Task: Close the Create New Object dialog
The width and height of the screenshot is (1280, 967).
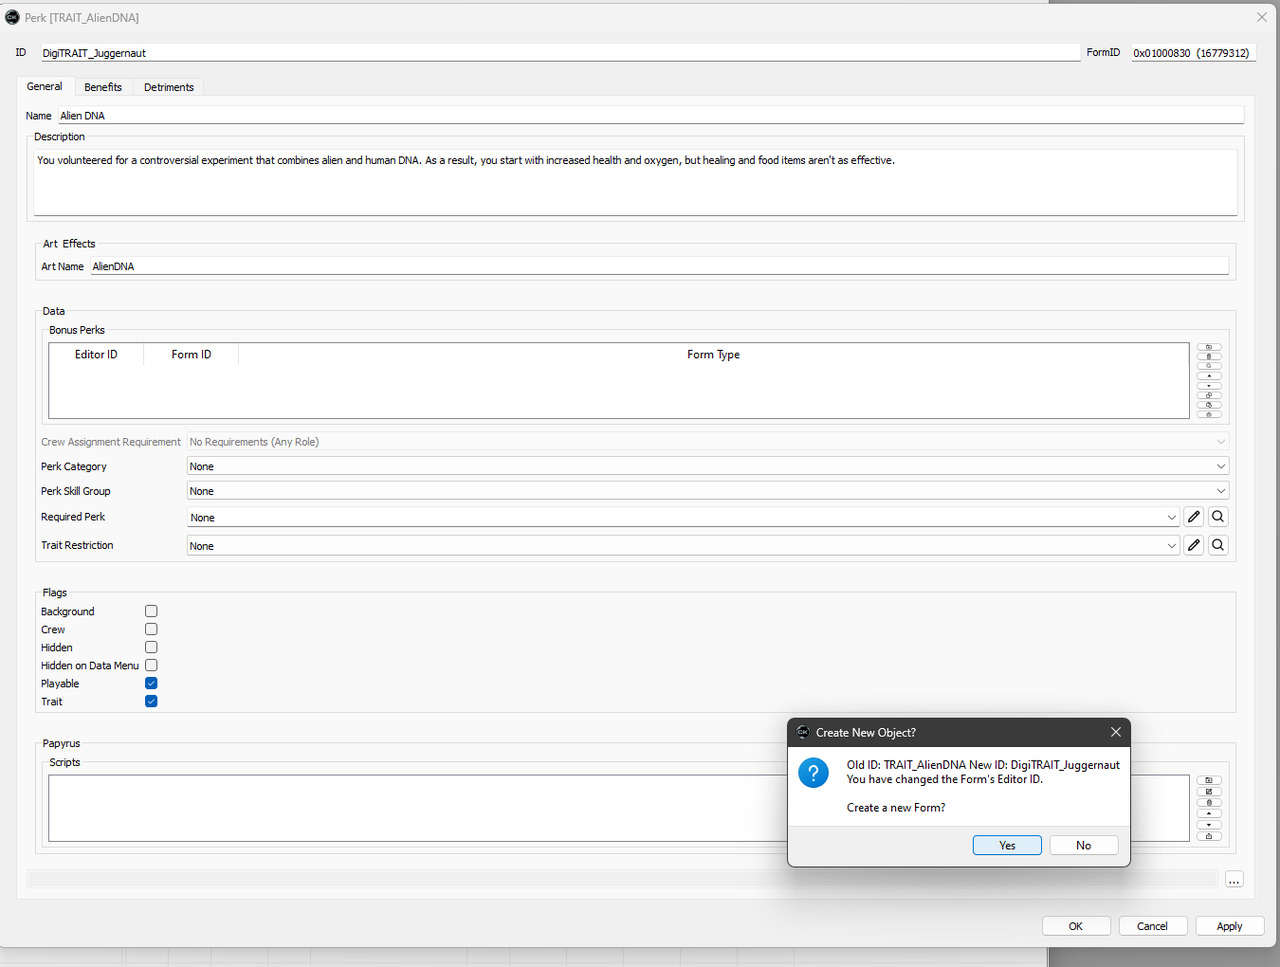Action: point(1116,732)
